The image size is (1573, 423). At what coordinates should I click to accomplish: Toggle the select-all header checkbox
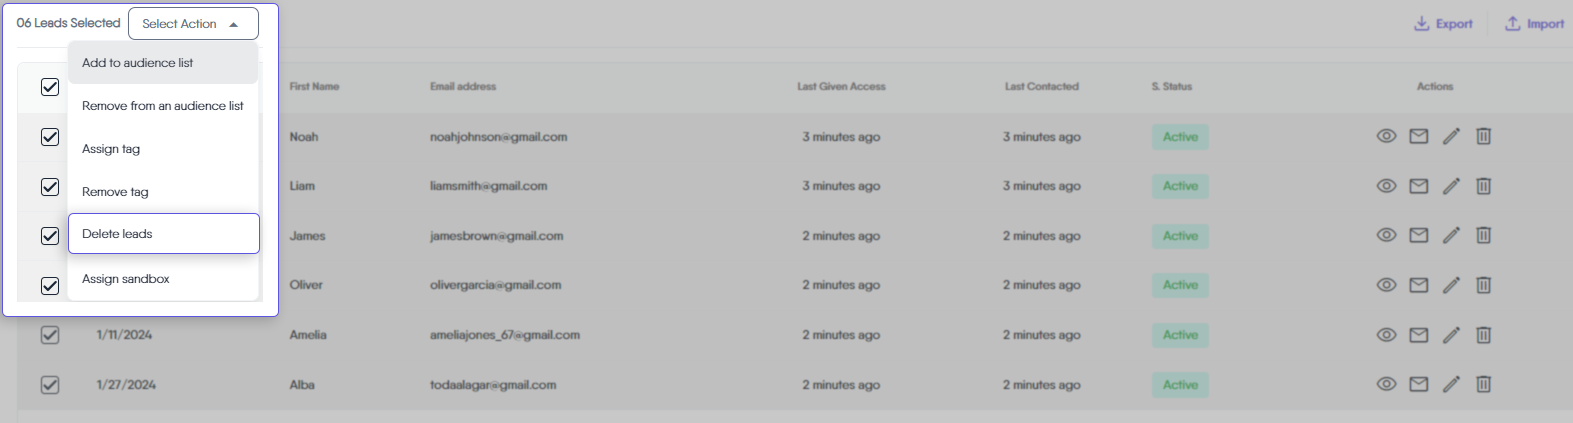pyautogui.click(x=50, y=87)
